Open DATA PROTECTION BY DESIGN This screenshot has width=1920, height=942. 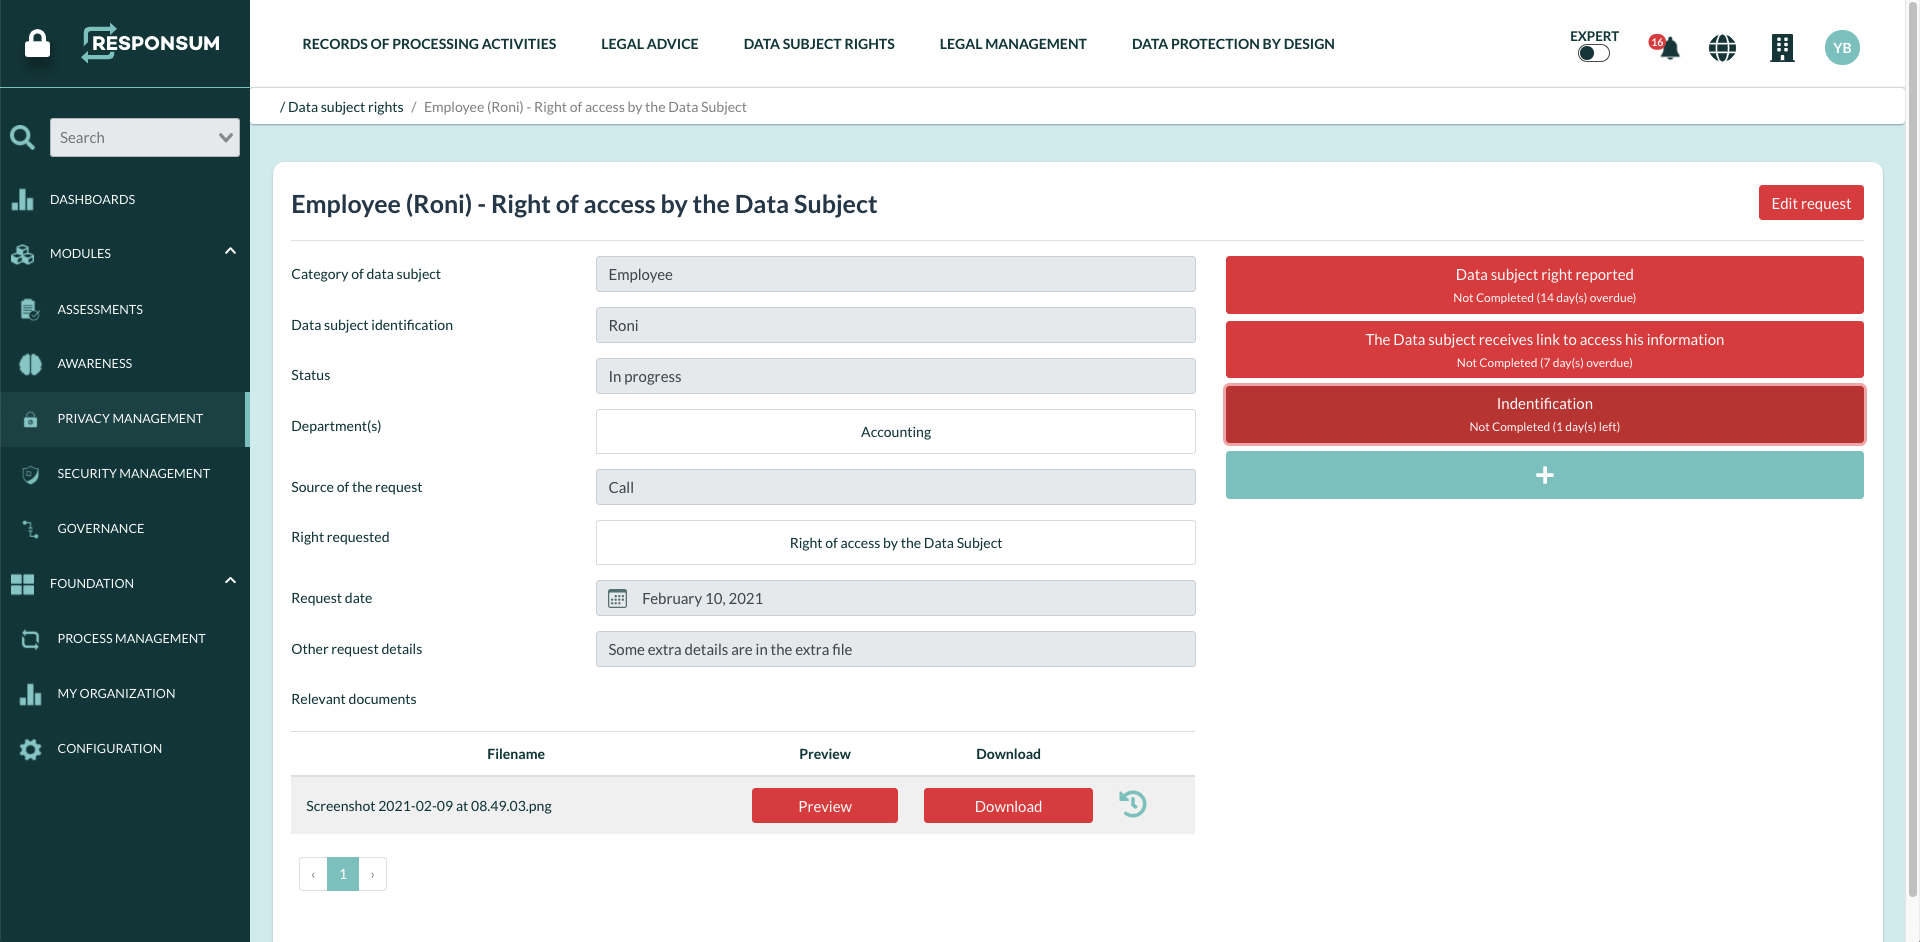tap(1232, 43)
